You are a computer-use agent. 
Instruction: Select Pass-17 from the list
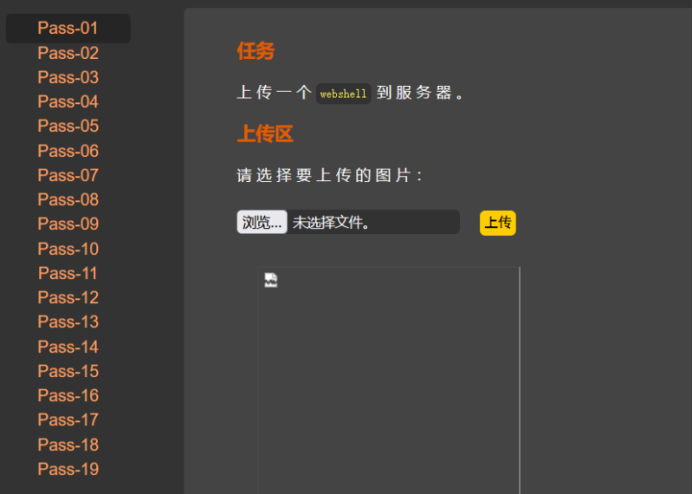click(68, 420)
